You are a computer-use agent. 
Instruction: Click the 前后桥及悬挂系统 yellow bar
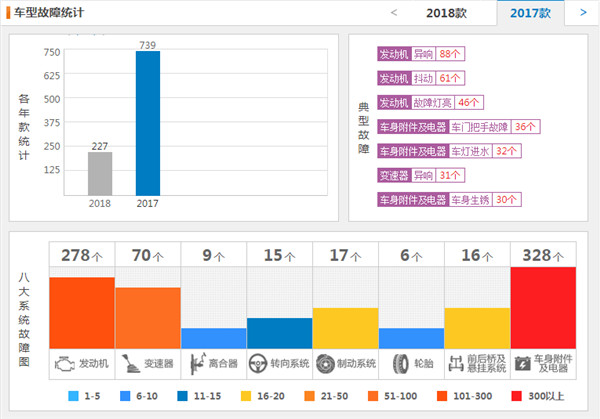[x=477, y=328]
